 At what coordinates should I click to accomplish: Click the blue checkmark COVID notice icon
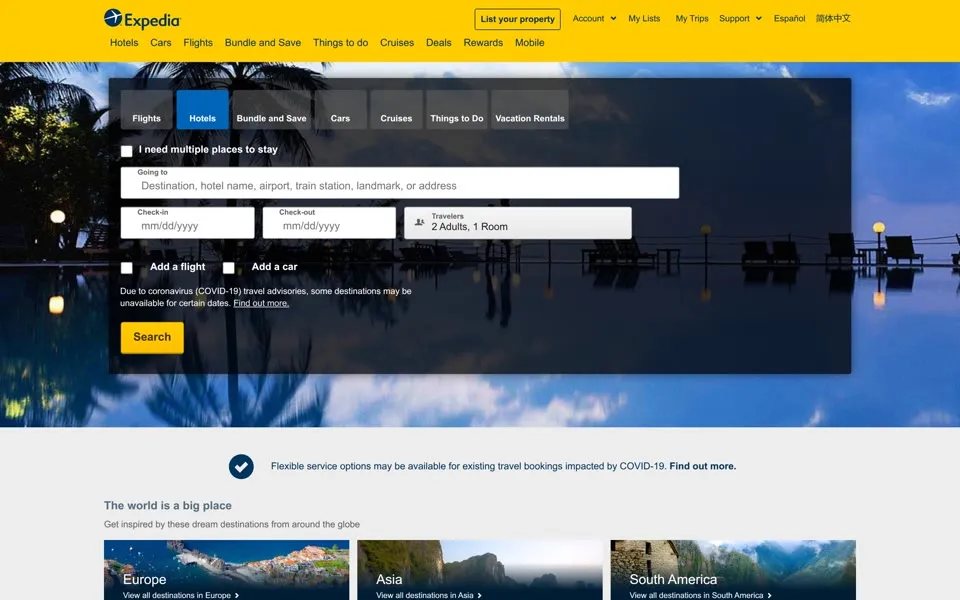coord(241,467)
